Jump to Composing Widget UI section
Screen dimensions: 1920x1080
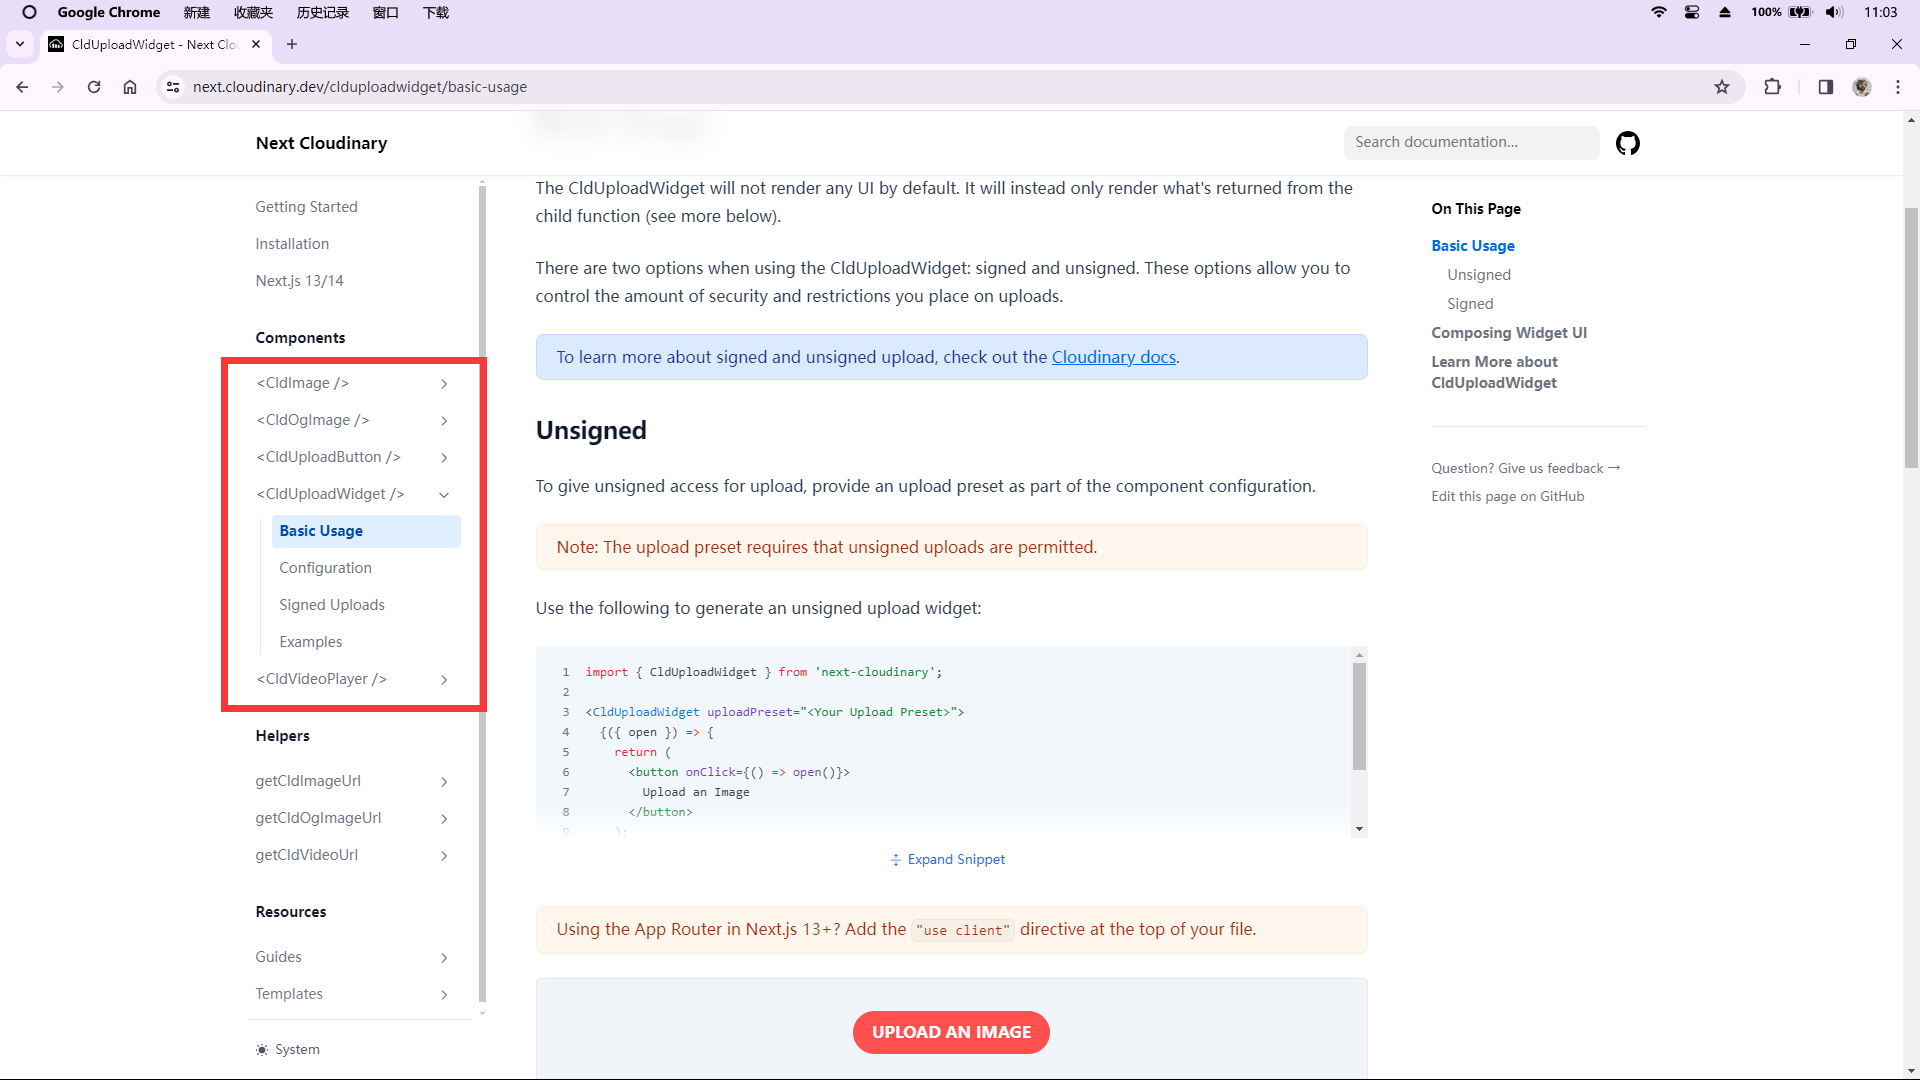click(x=1509, y=333)
